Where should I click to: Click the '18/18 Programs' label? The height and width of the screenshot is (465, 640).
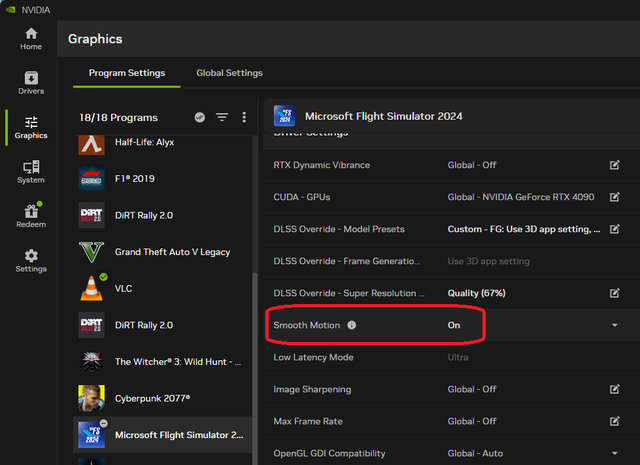coord(118,118)
